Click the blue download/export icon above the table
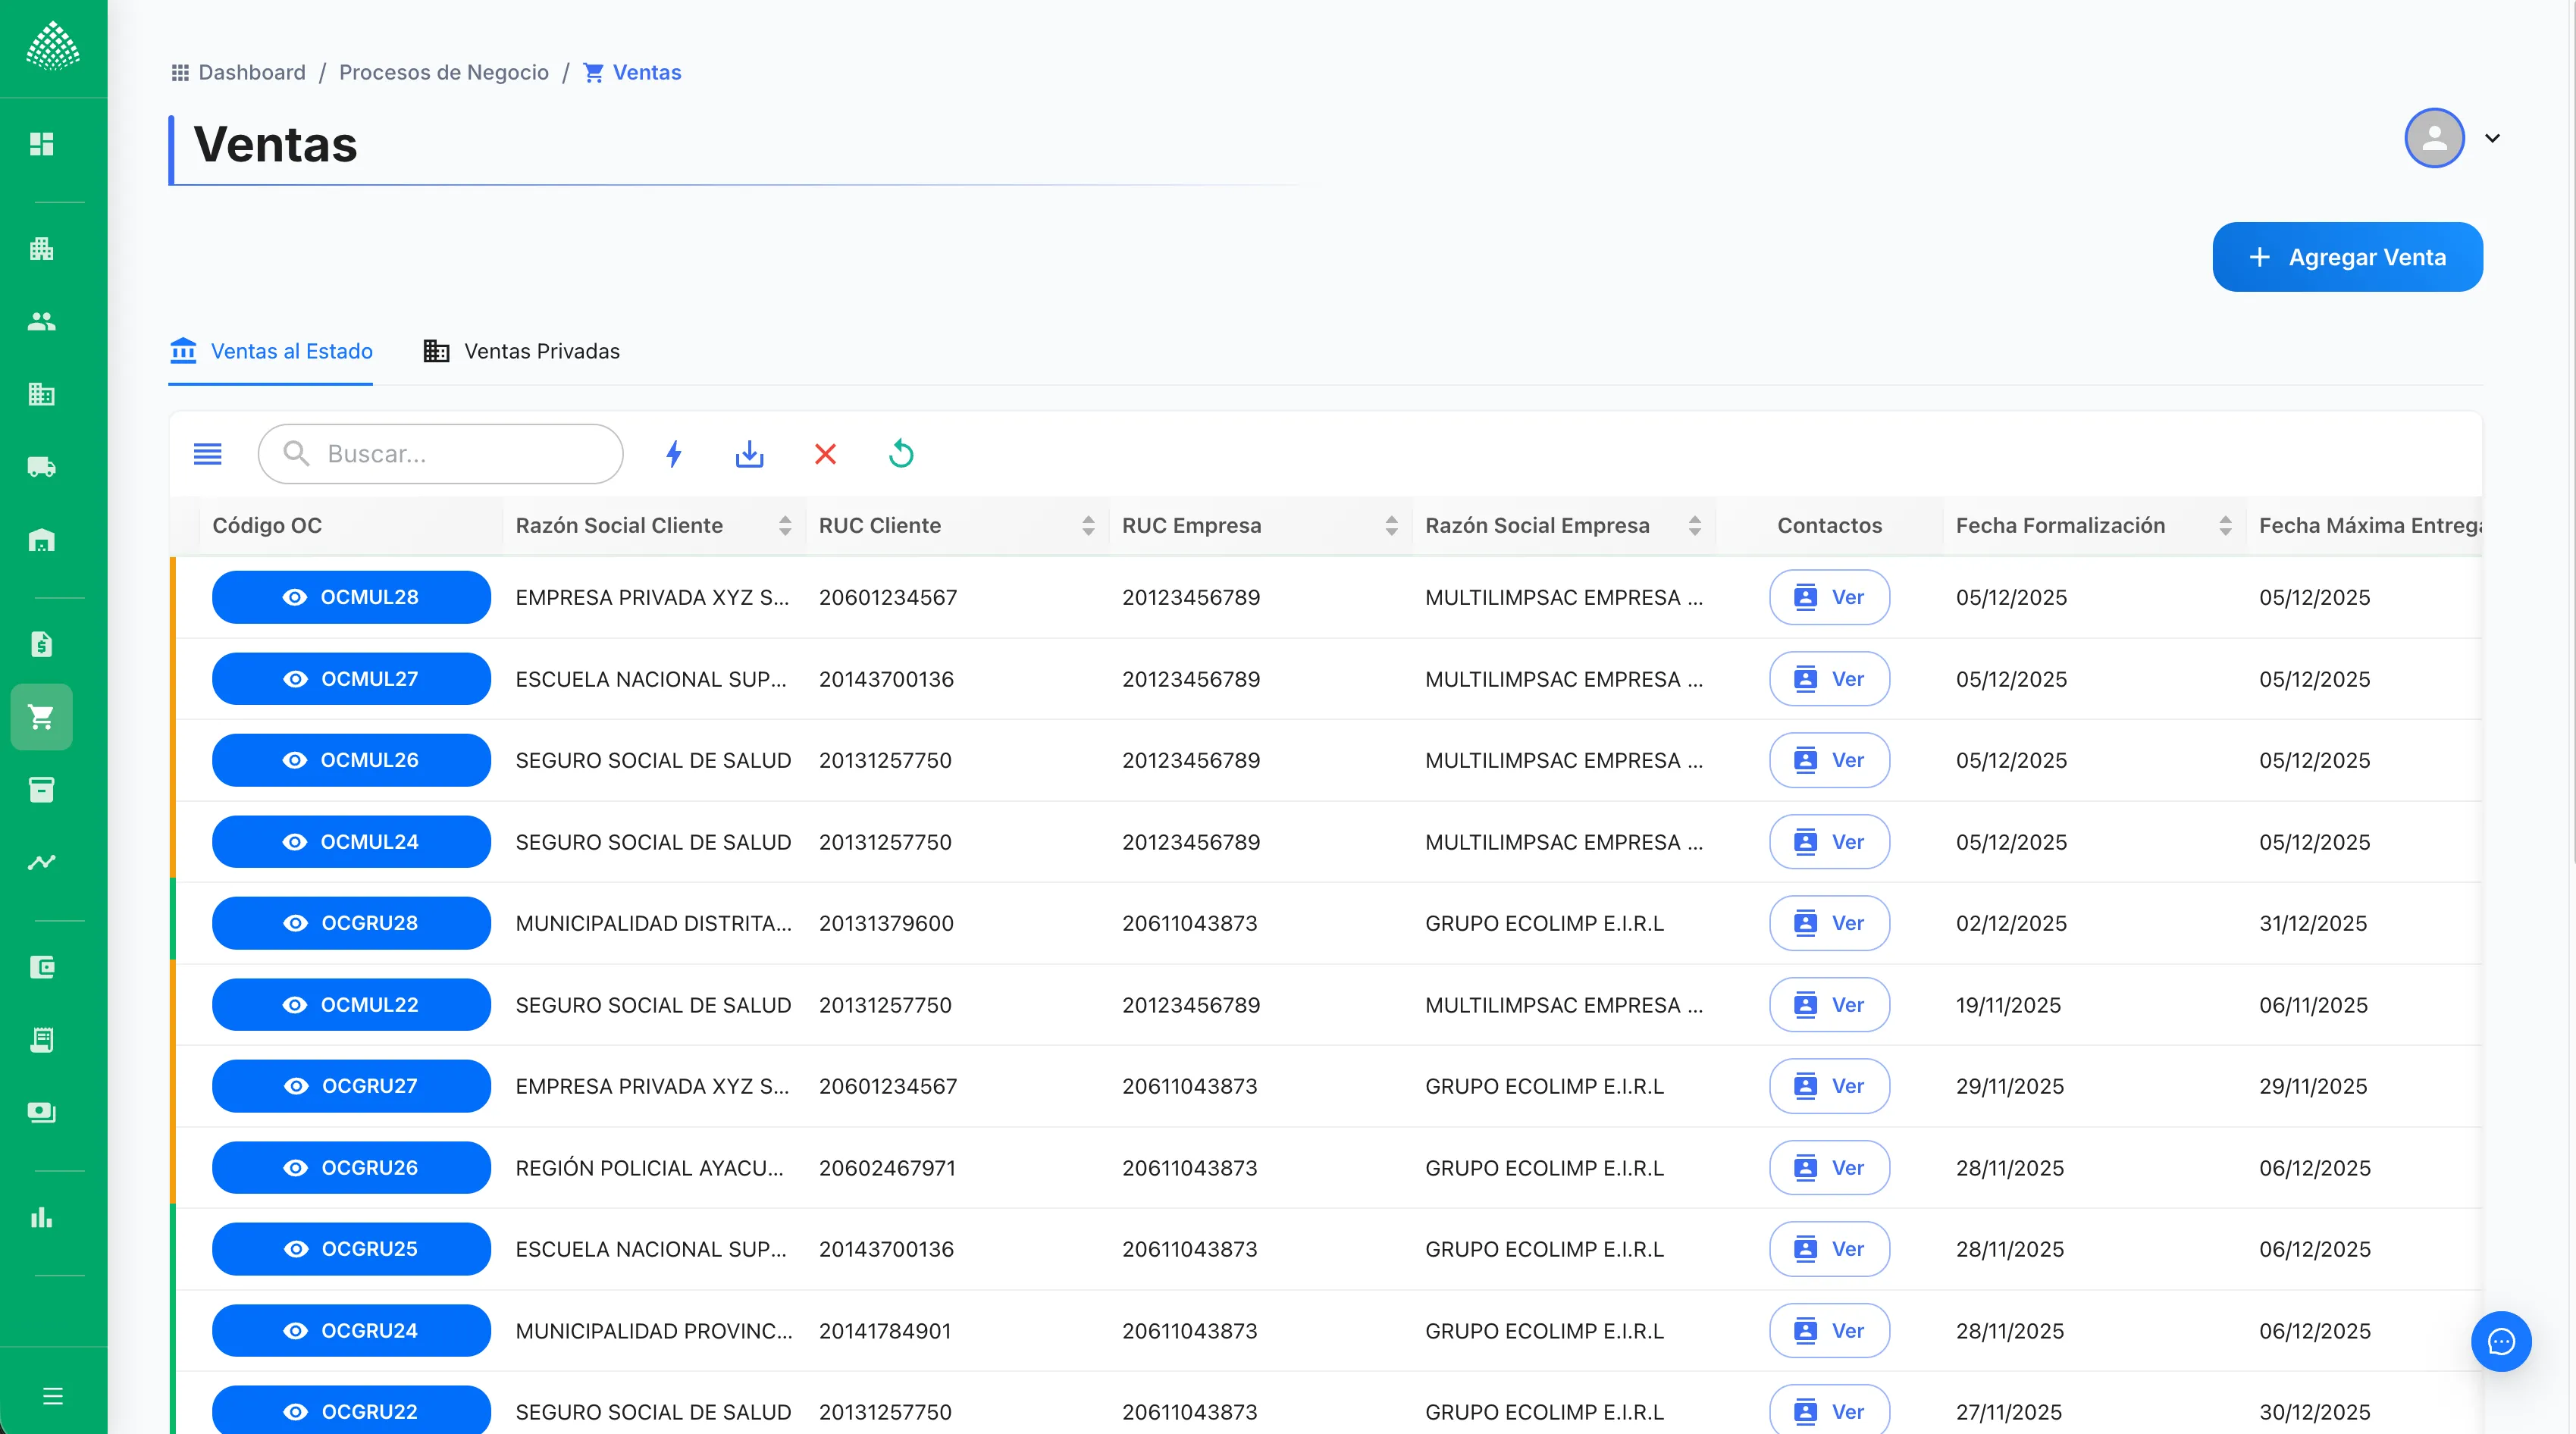The image size is (2576, 1434). click(749, 454)
